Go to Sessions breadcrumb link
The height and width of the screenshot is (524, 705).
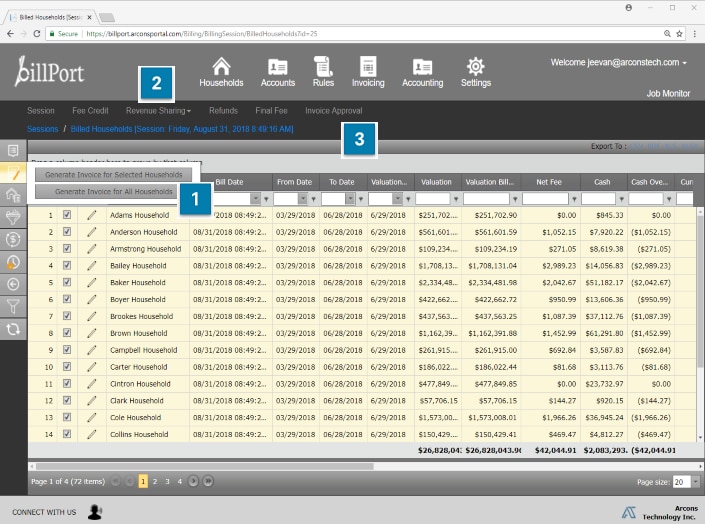(42, 129)
